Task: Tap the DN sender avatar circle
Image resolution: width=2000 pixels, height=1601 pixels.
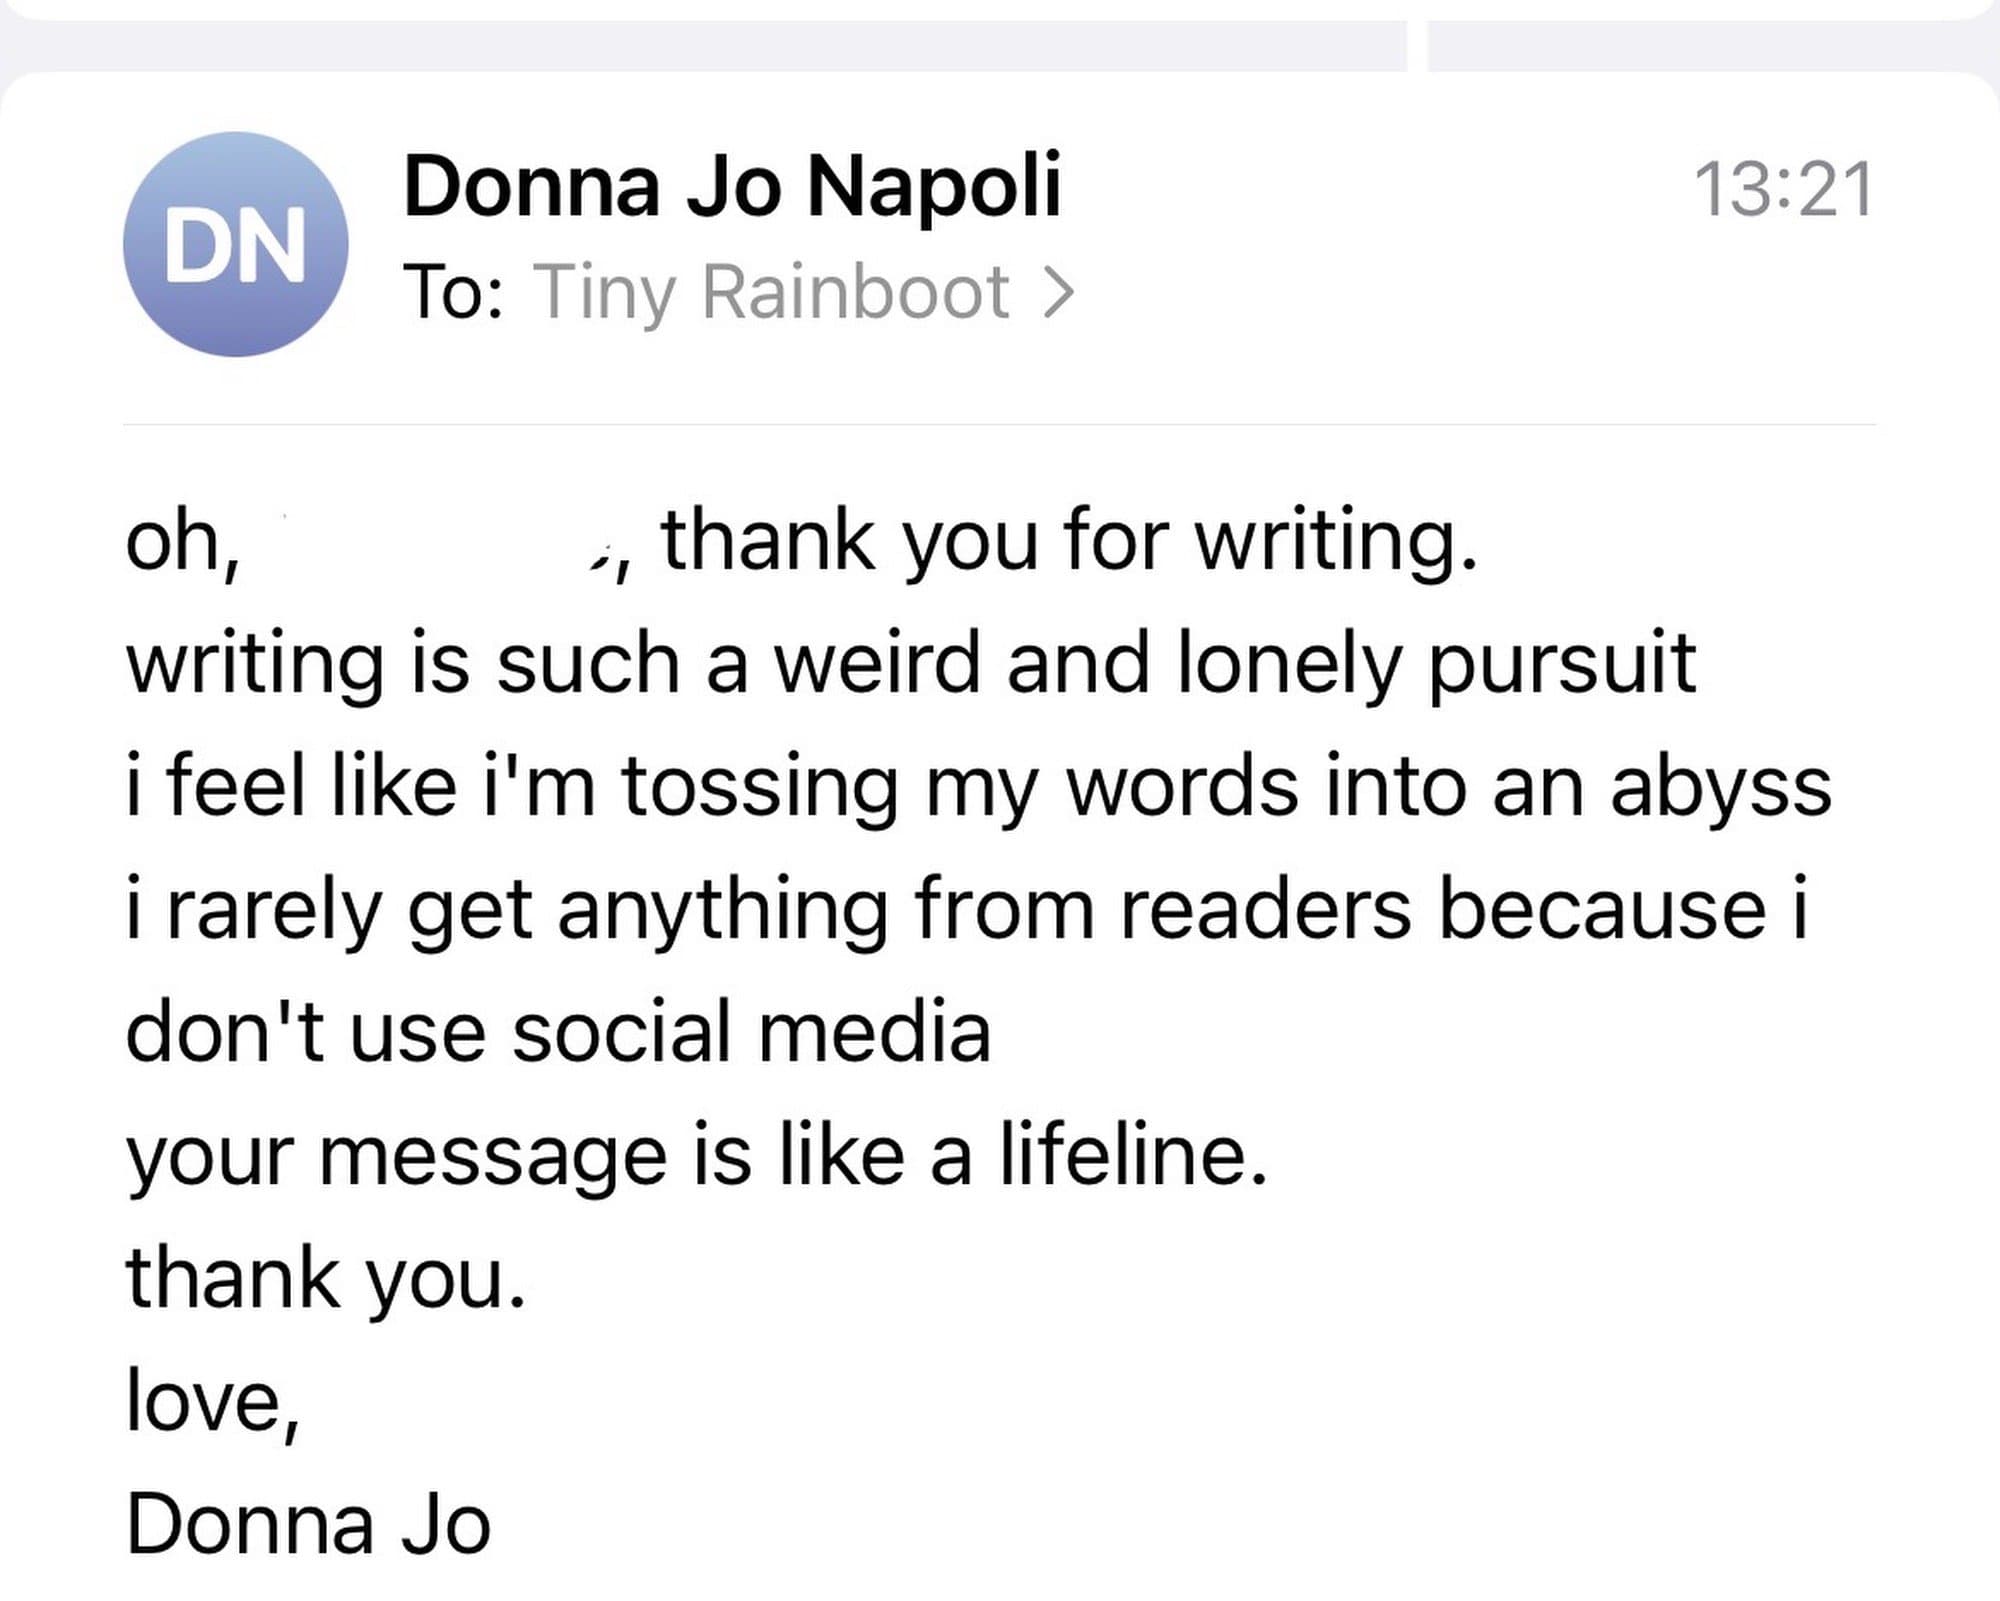Action: (x=236, y=244)
